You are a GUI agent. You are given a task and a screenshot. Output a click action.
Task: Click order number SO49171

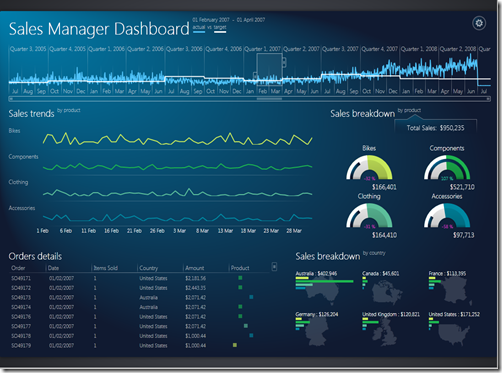pos(21,278)
